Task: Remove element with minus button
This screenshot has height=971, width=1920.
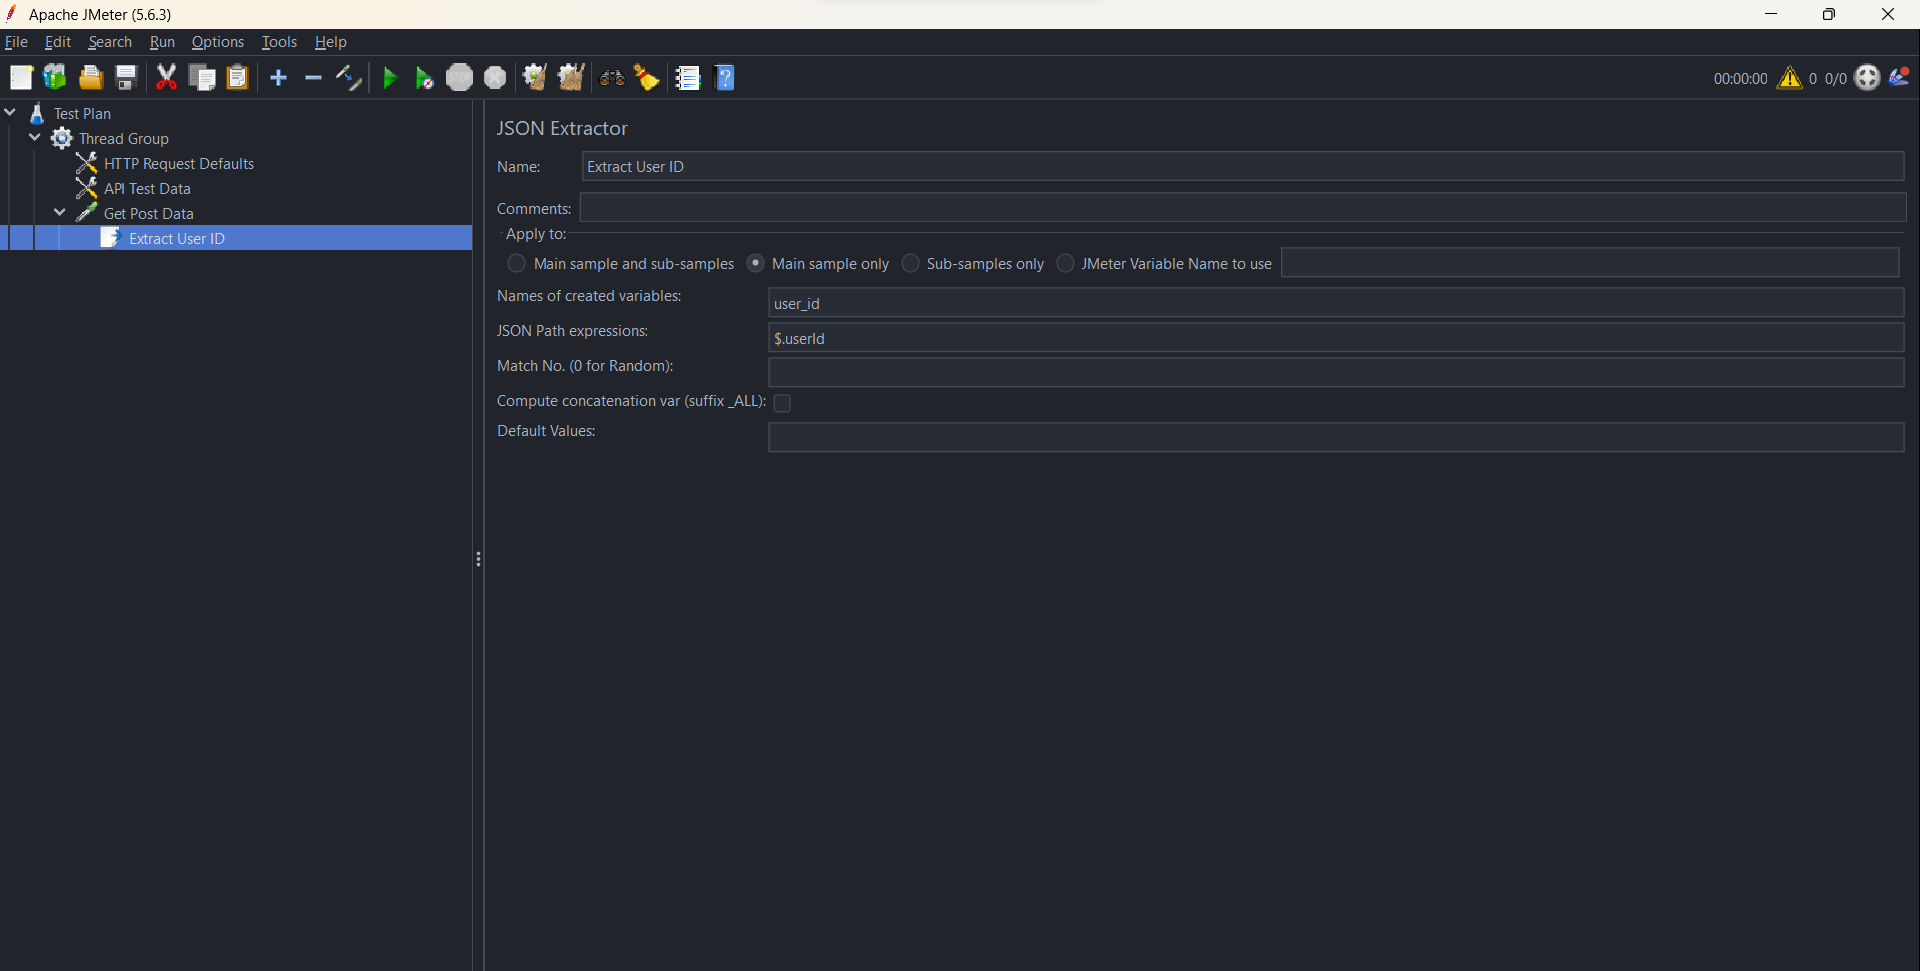Action: click(x=313, y=77)
